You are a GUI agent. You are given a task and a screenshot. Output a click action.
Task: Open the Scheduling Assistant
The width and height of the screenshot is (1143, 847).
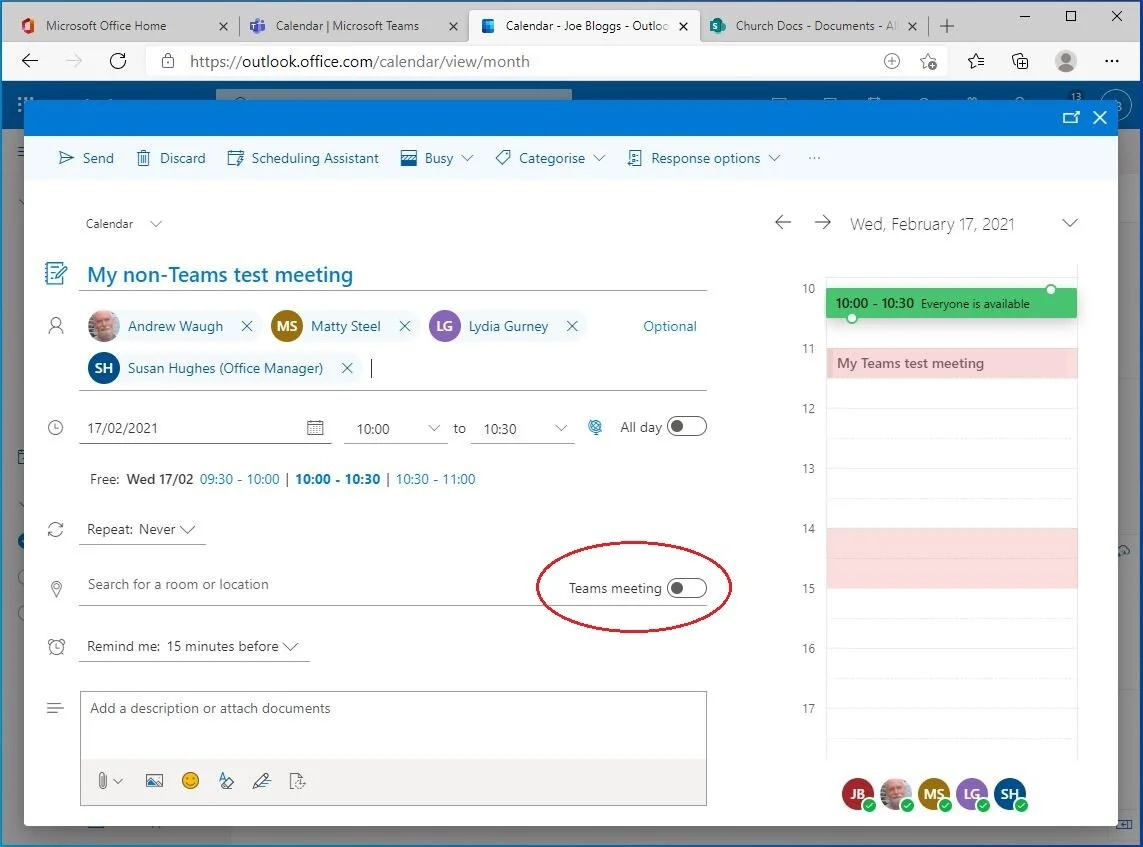(x=303, y=158)
